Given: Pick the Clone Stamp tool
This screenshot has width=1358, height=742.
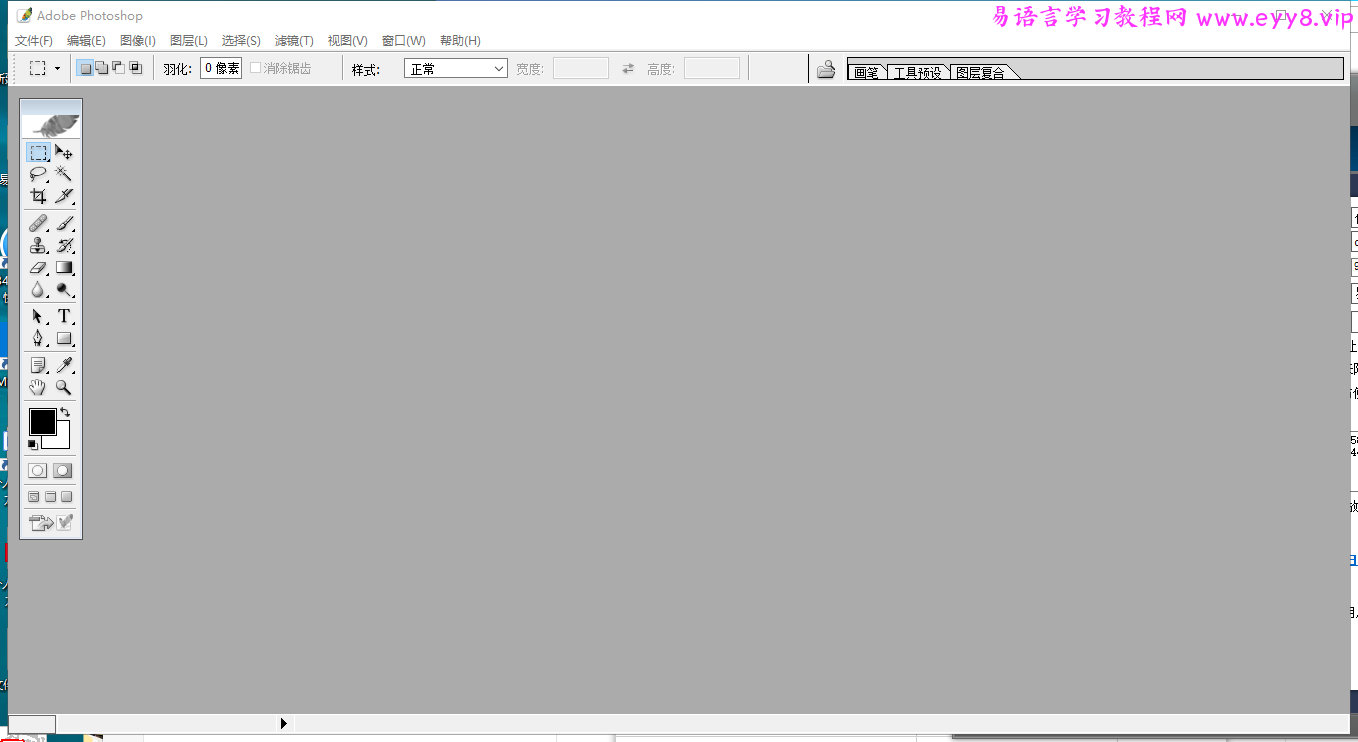Looking at the screenshot, I should pos(38,245).
